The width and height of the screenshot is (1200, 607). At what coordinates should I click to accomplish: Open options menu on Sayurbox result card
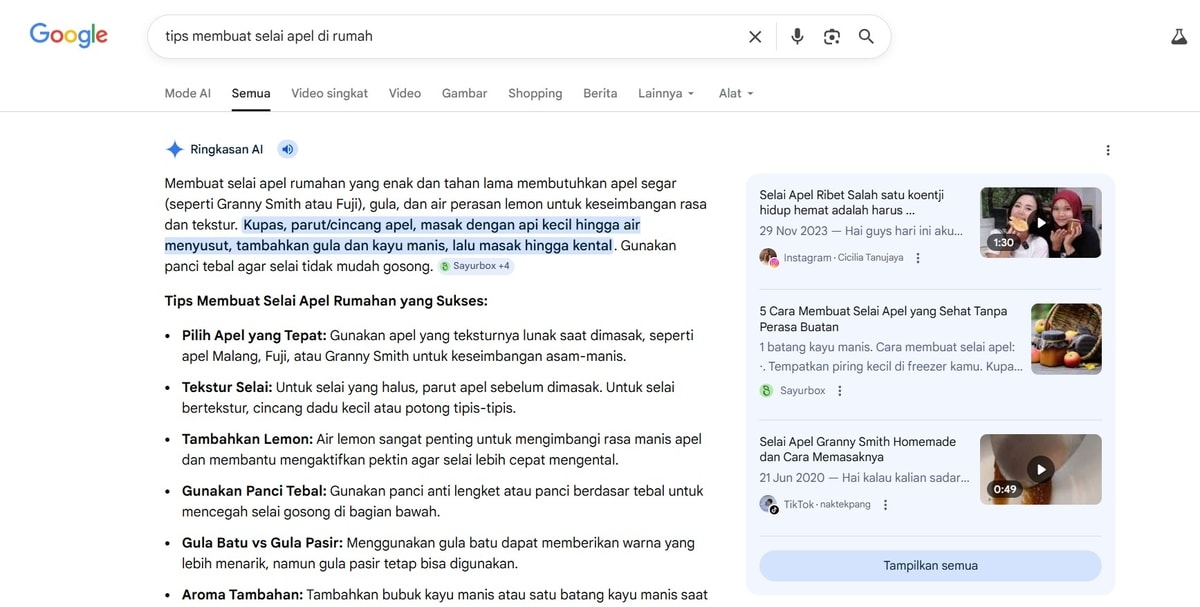(x=839, y=390)
